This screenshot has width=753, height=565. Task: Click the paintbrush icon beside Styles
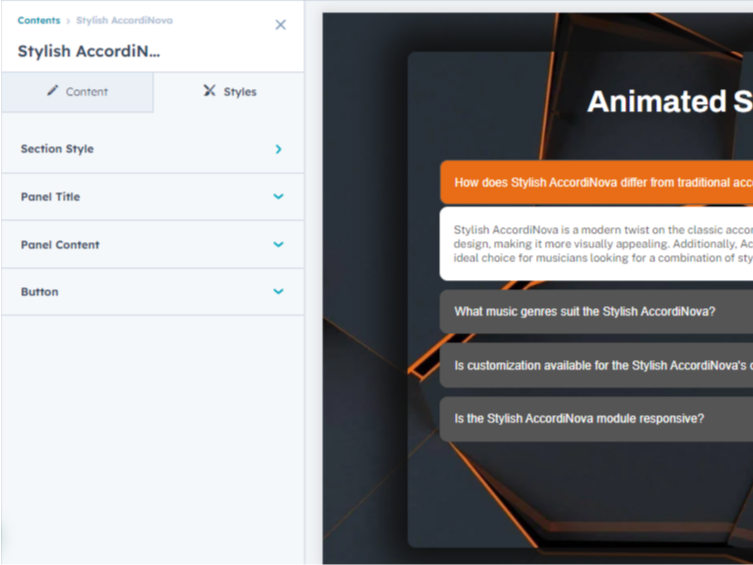click(x=209, y=91)
